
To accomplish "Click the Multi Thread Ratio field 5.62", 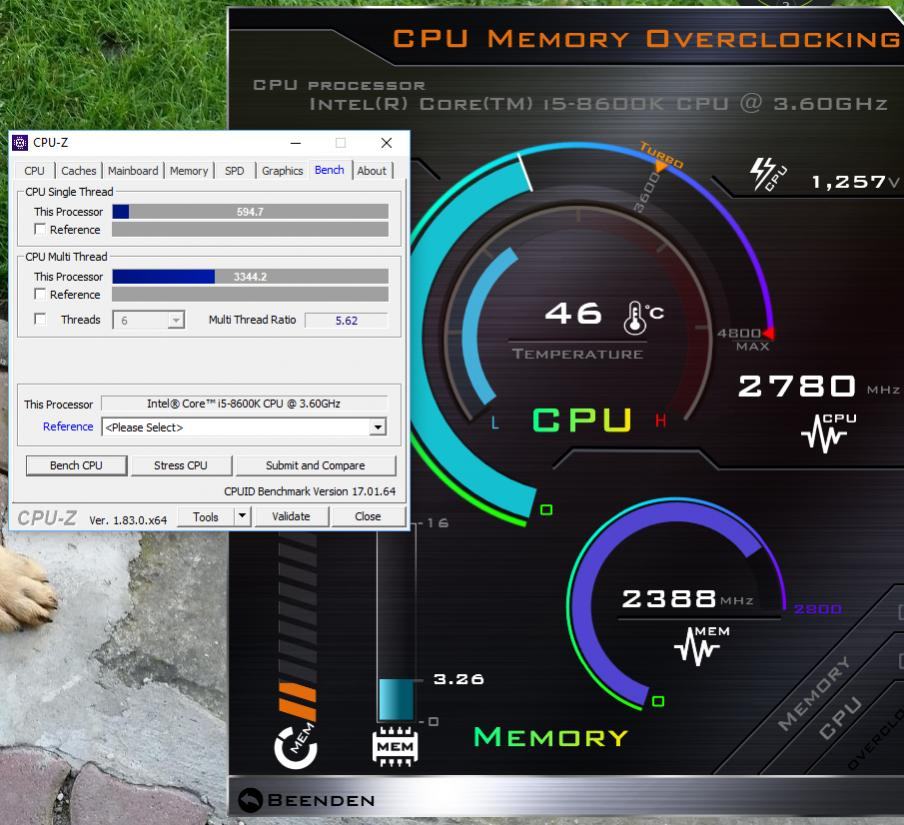I will point(346,321).
